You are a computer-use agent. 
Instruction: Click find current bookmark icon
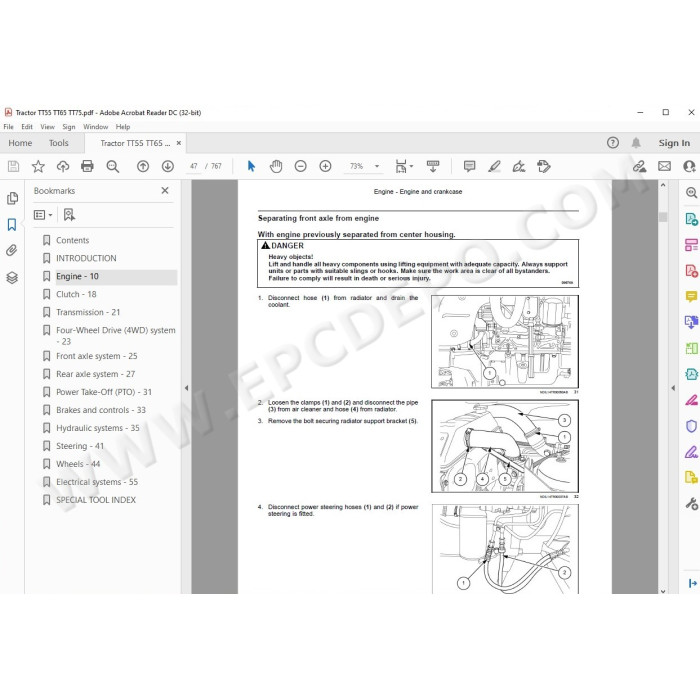tap(69, 215)
